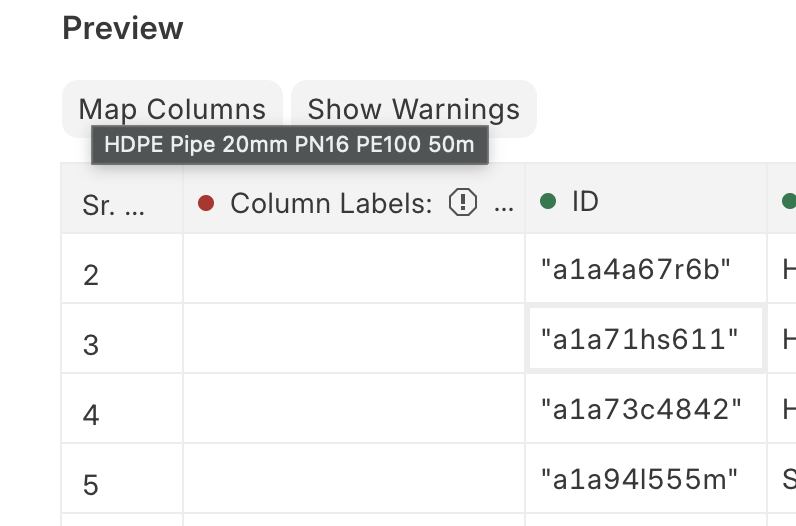Click the warning icon in Column Labels header
Viewport: 796px width, 526px height.
pyautogui.click(x=462, y=203)
